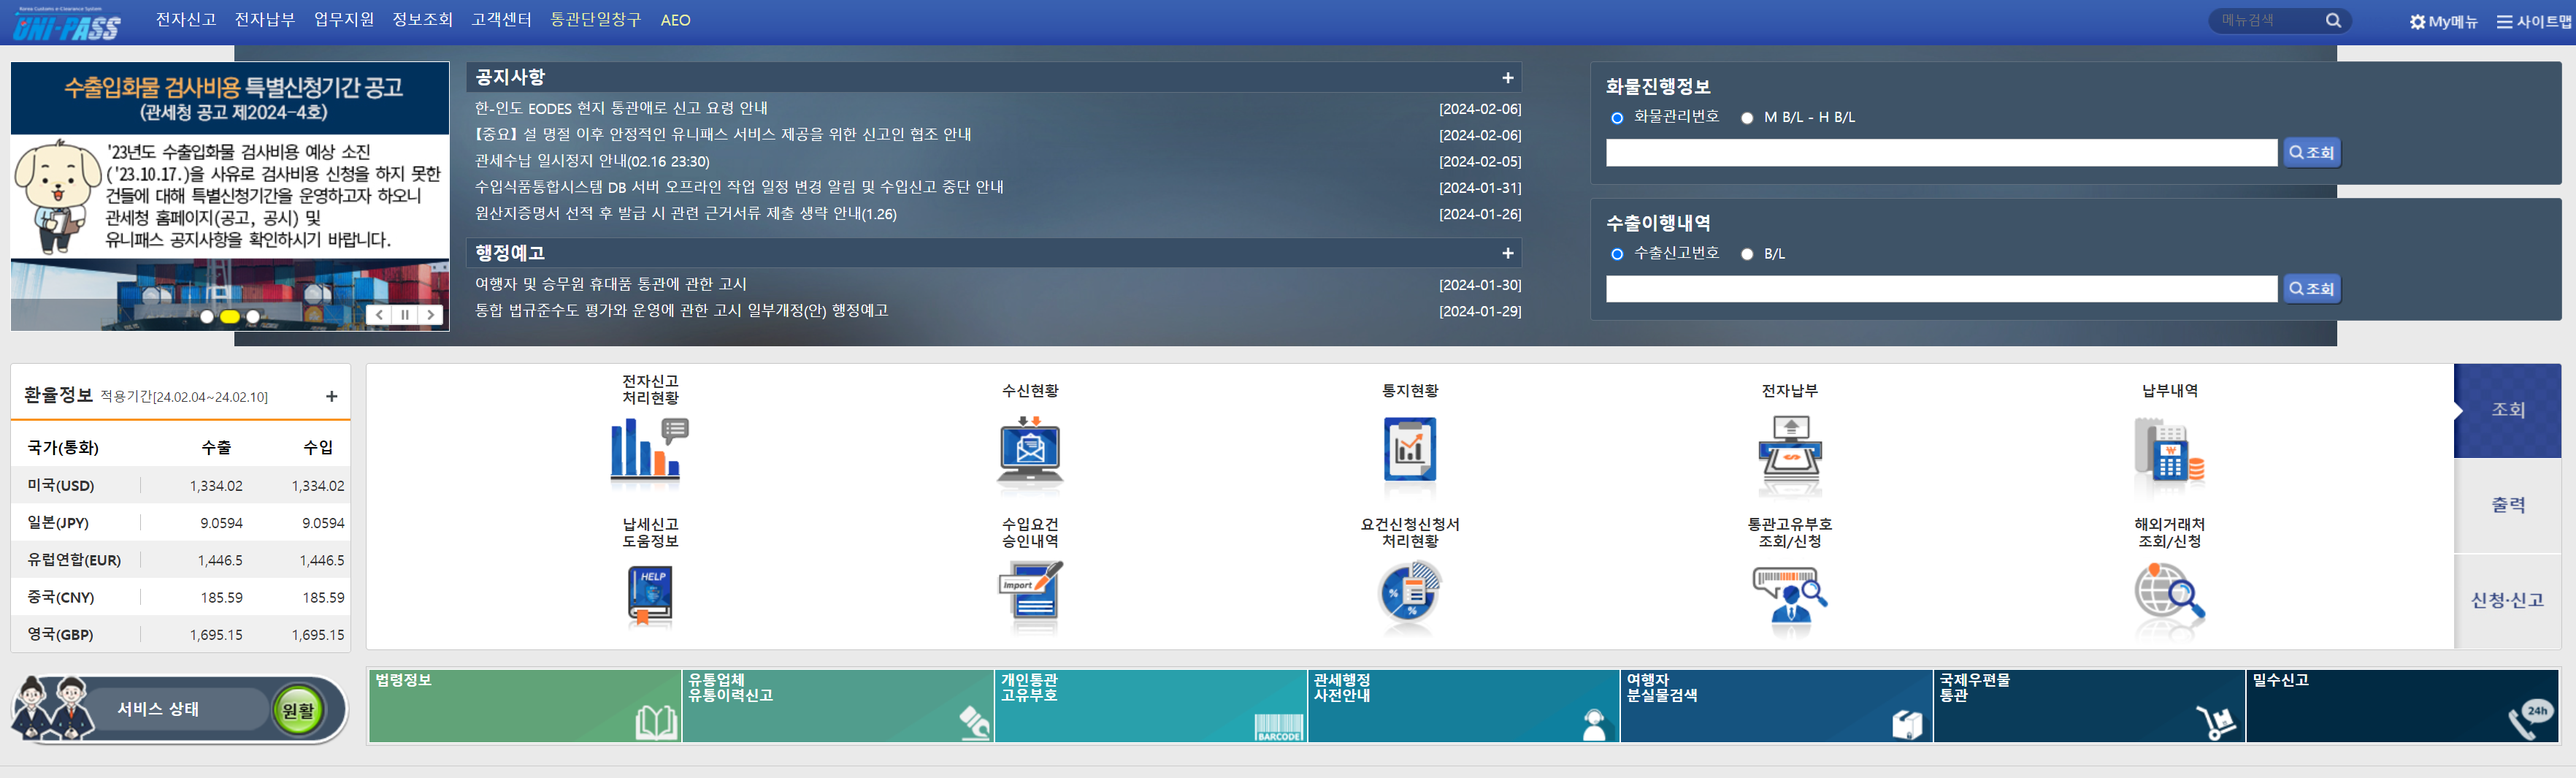Open the 개인통관 고유부호 barcode tile

[x=1151, y=706]
